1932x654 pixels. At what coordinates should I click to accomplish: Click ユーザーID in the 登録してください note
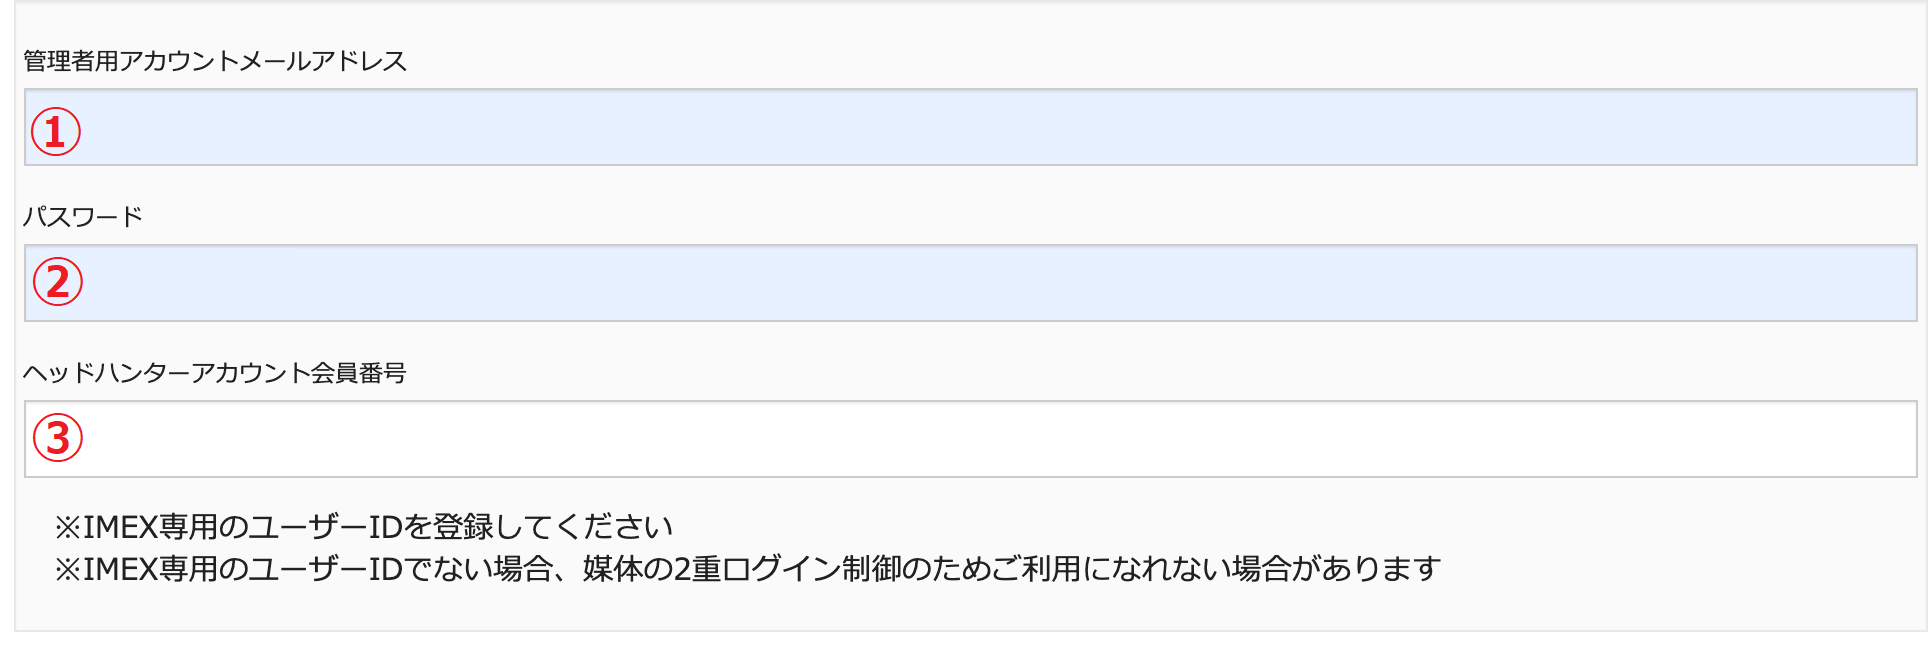click(x=325, y=527)
